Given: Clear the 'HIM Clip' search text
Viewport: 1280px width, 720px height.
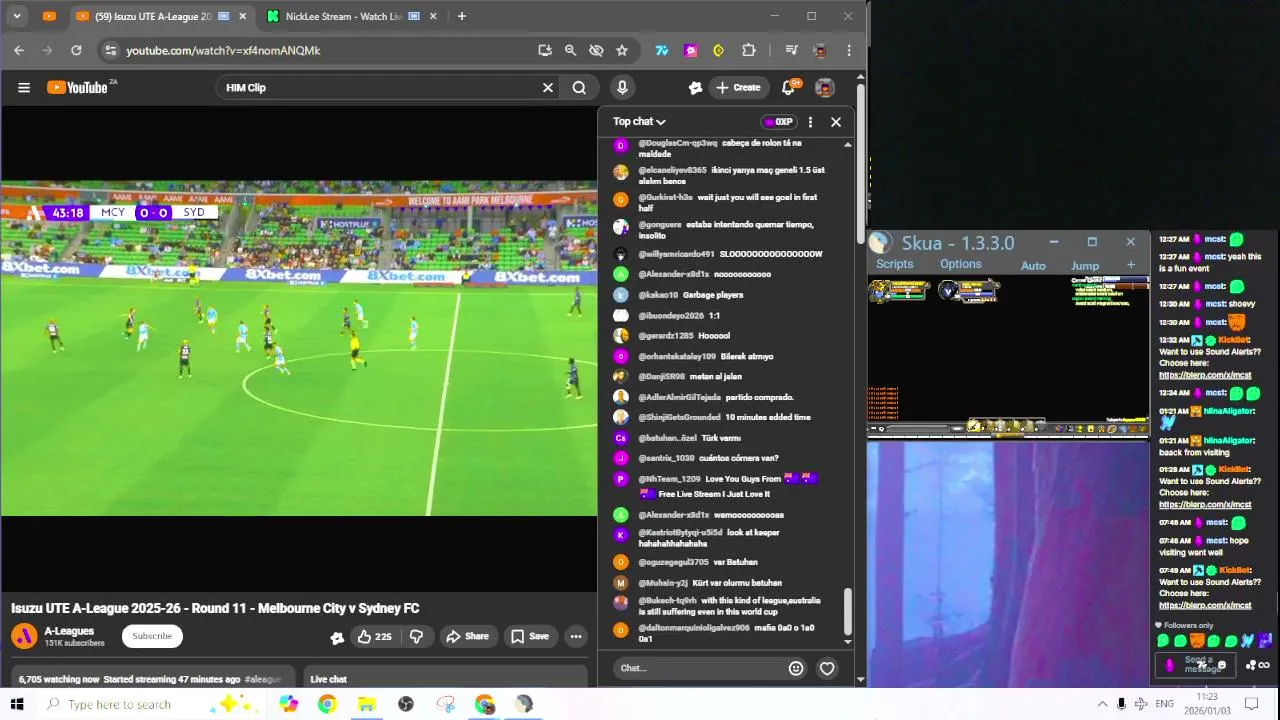Looking at the screenshot, I should click(x=548, y=88).
